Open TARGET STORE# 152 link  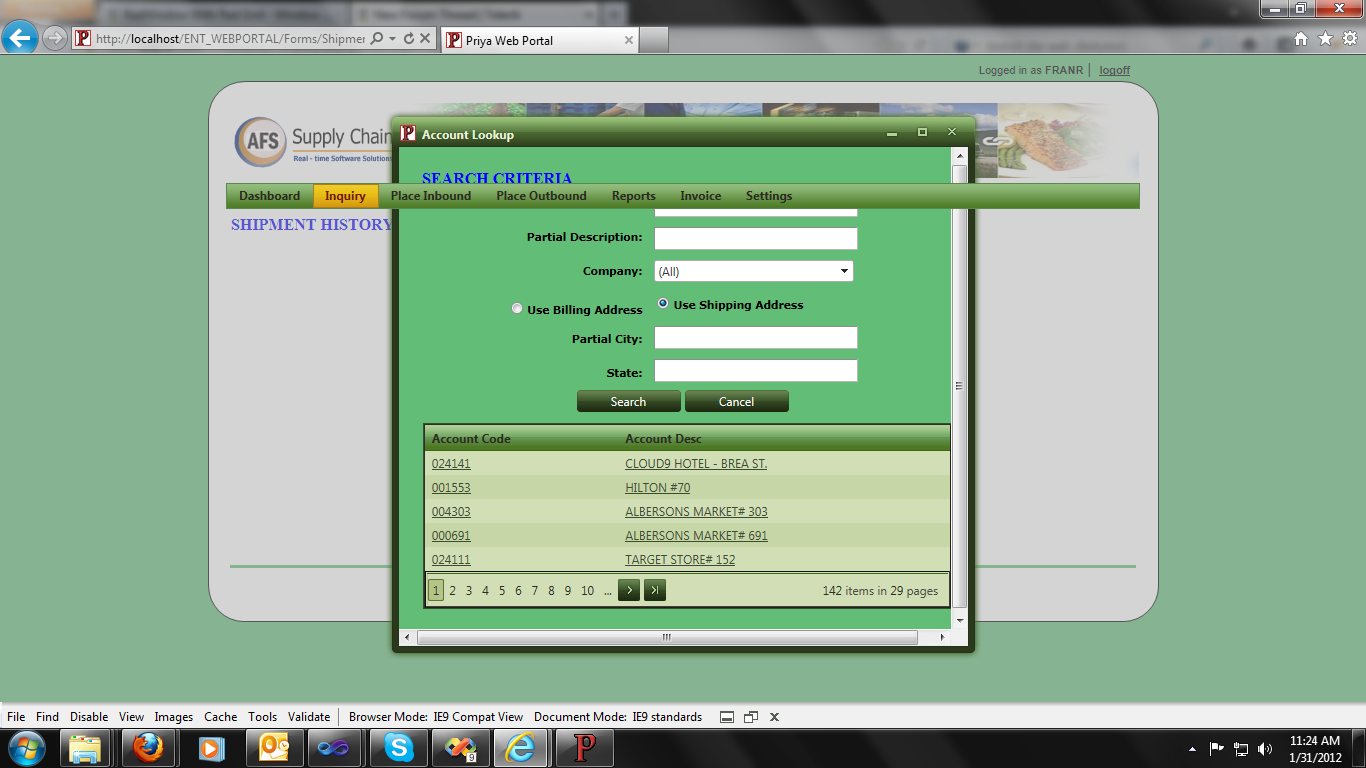pos(680,560)
